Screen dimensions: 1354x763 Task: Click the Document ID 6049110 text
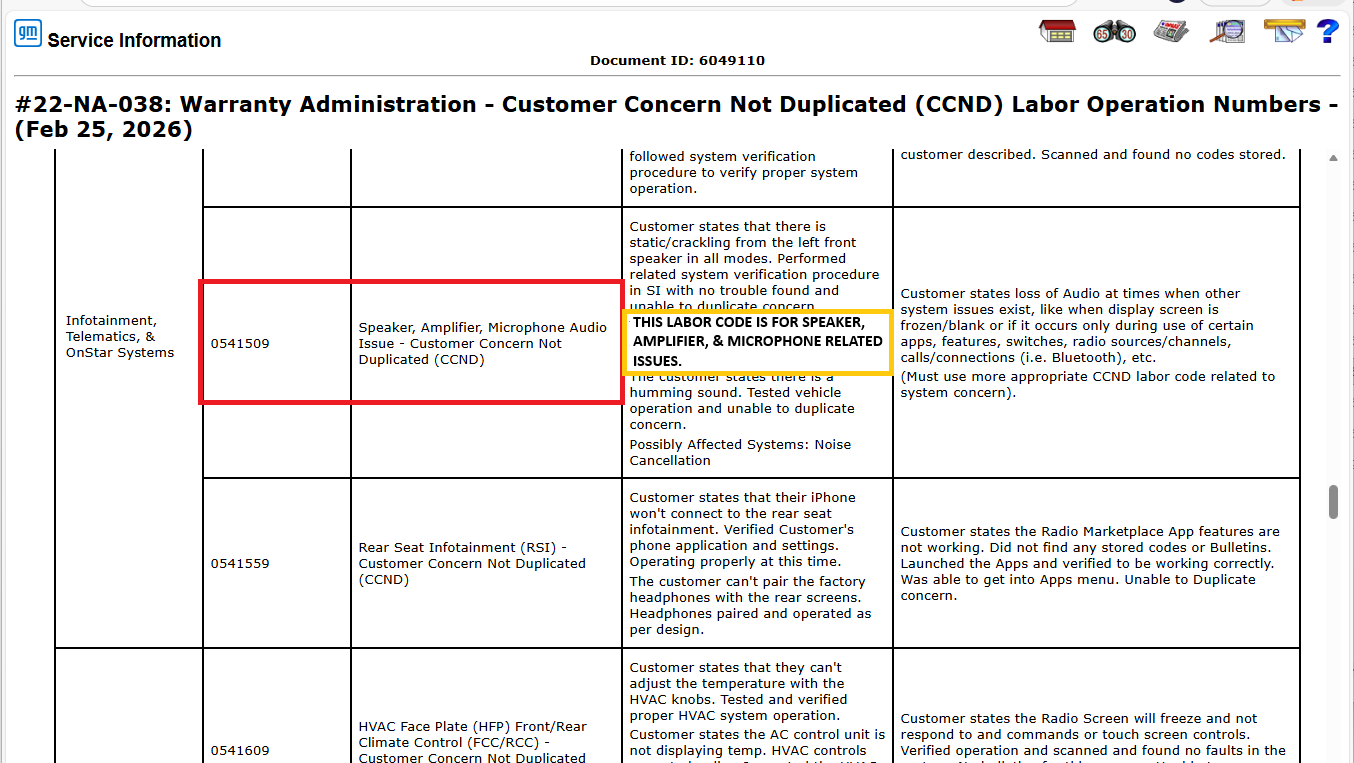pyautogui.click(x=677, y=60)
